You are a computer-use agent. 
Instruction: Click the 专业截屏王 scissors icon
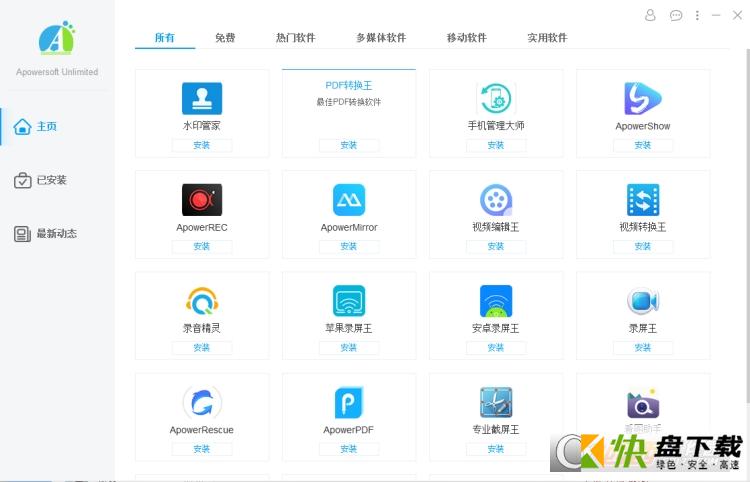pyautogui.click(x=496, y=402)
